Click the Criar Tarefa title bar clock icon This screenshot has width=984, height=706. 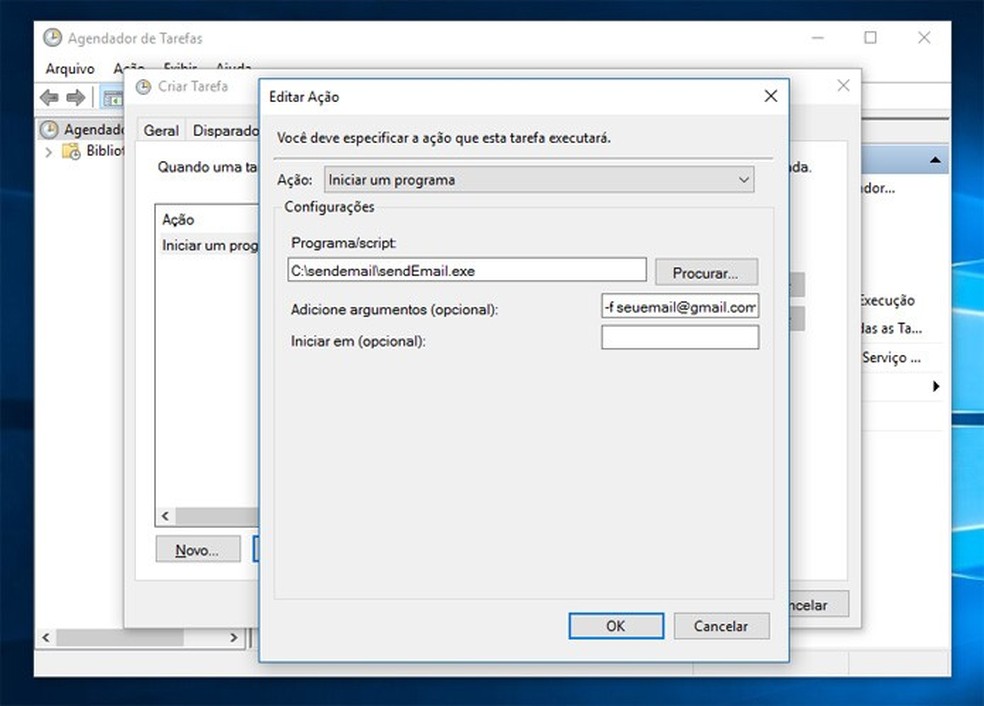(144, 87)
